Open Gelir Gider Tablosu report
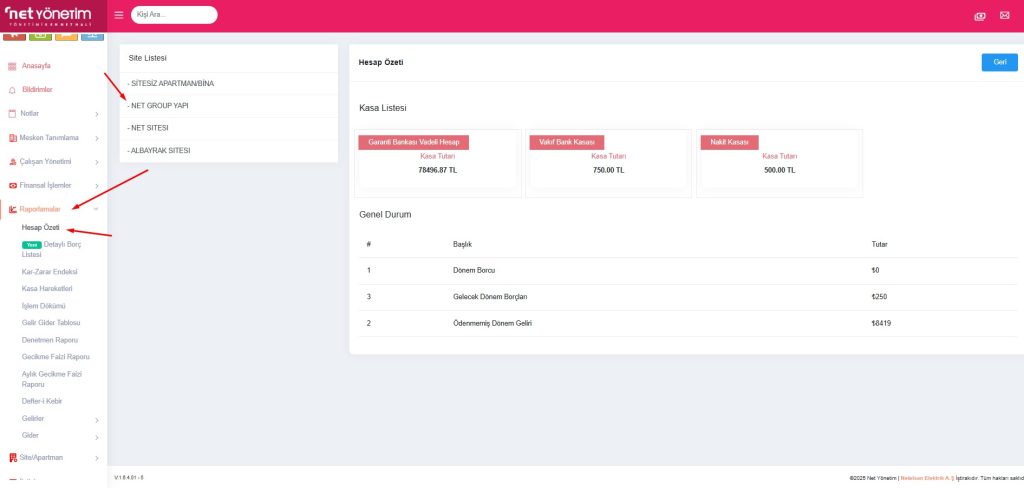The height and width of the screenshot is (488, 1024). 50,323
